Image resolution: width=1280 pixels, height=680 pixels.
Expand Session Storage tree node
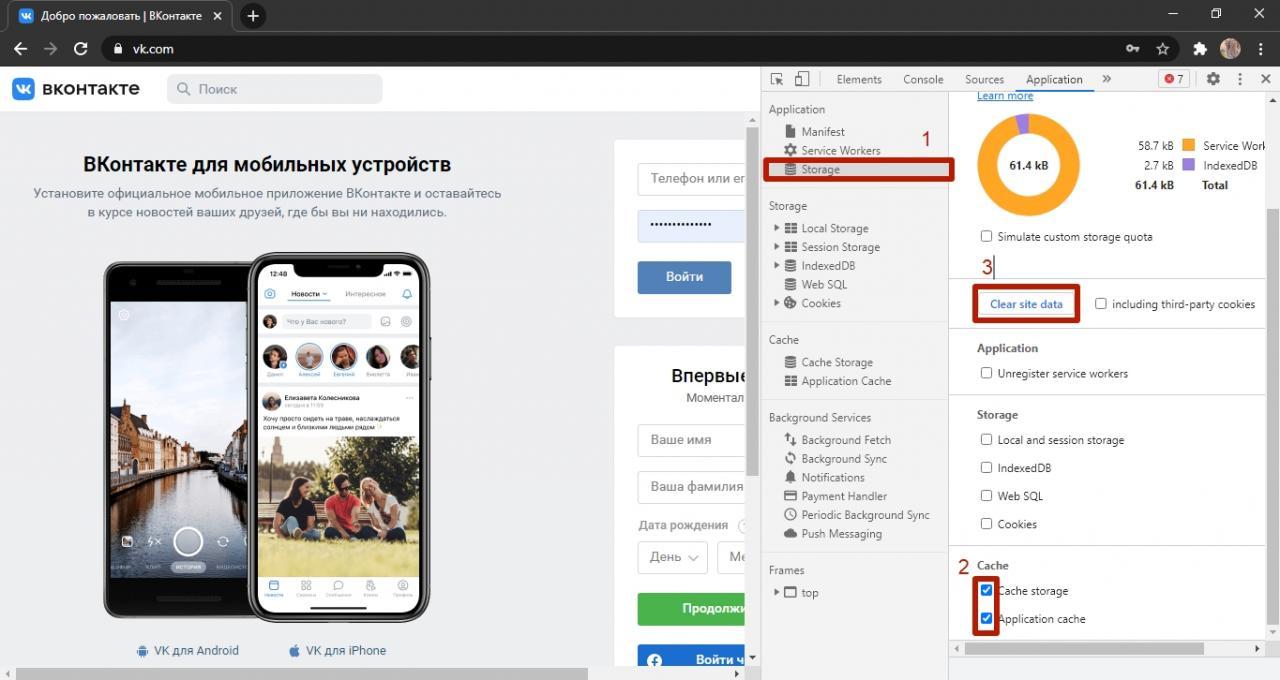777,248
